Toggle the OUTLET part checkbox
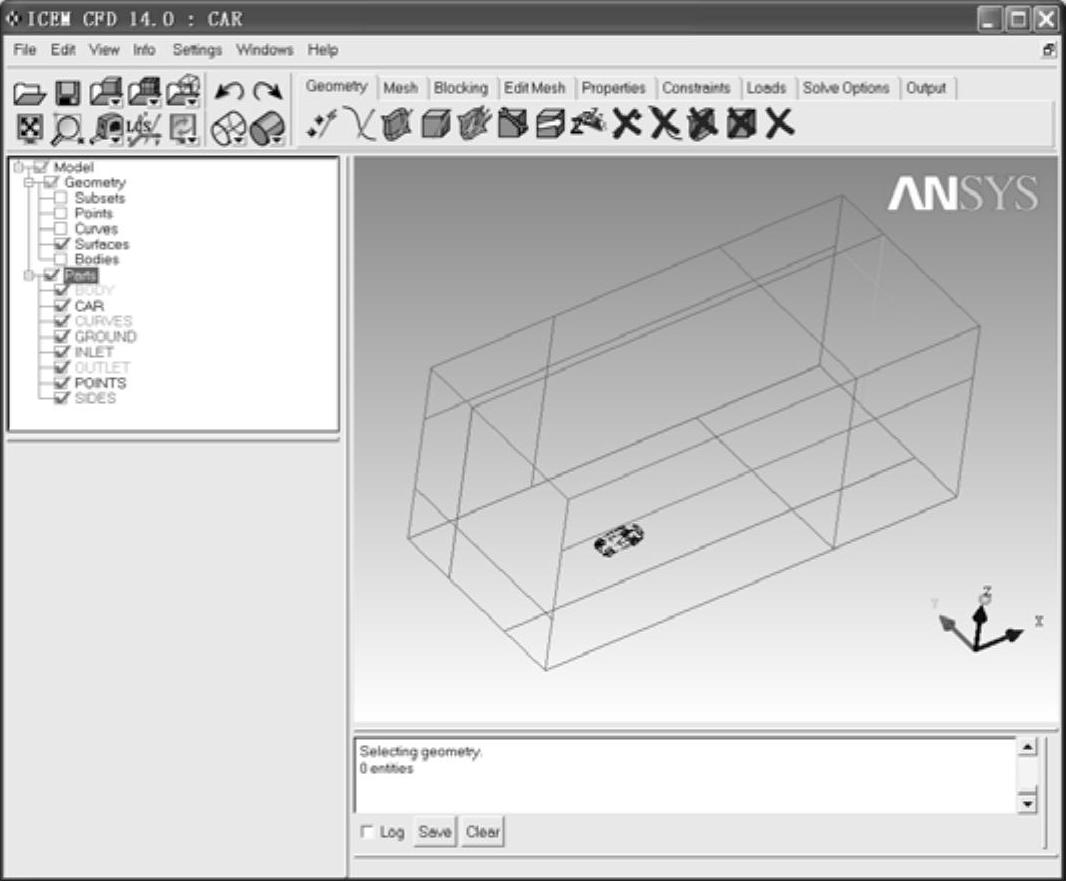The height and width of the screenshot is (881, 1066). [62, 368]
